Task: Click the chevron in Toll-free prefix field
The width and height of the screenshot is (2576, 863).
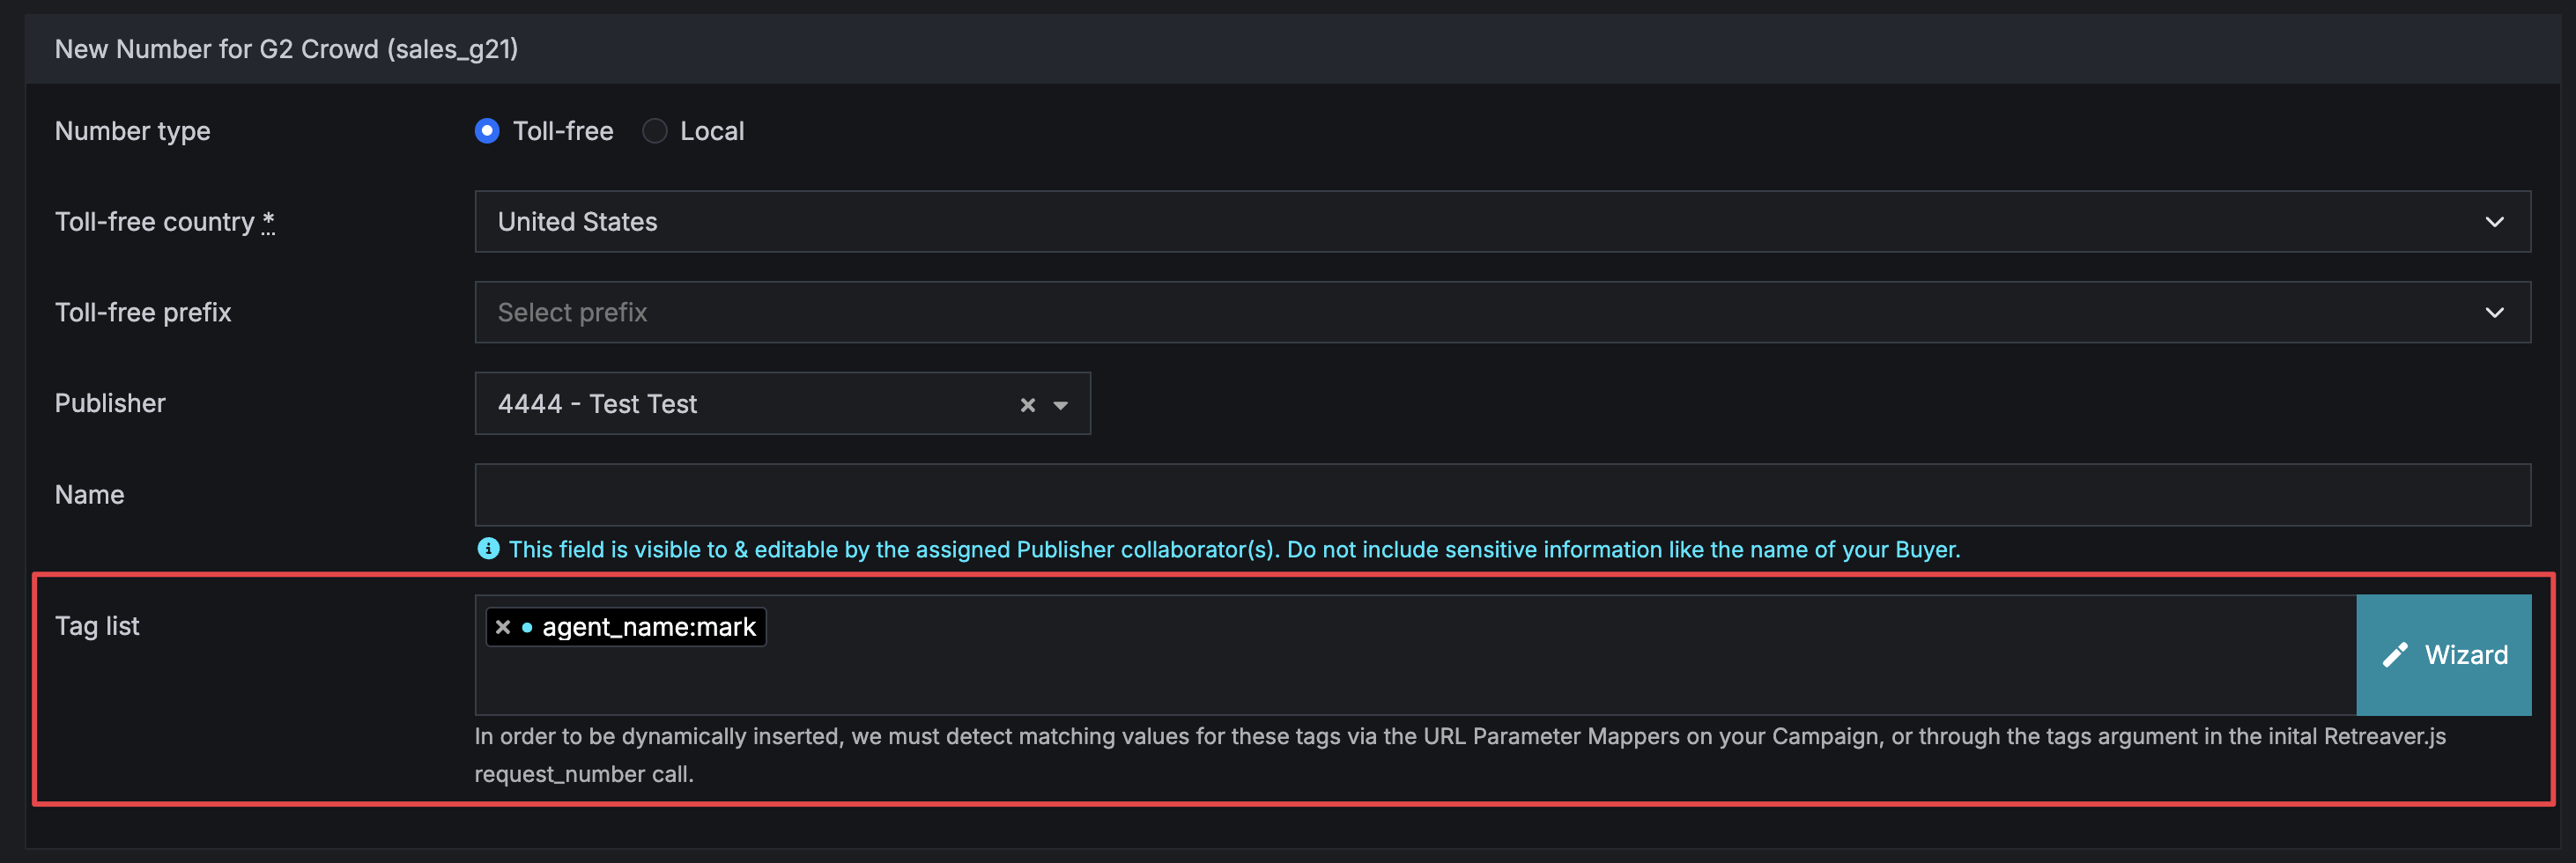Action: (2494, 313)
